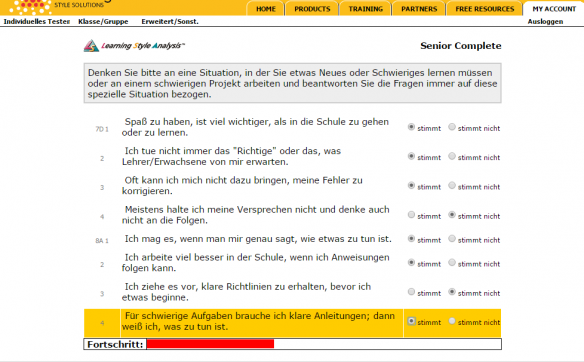Open the Erweitert/Sonst. menu
Image resolution: width=584 pixels, height=362 pixels.
pyautogui.click(x=170, y=22)
